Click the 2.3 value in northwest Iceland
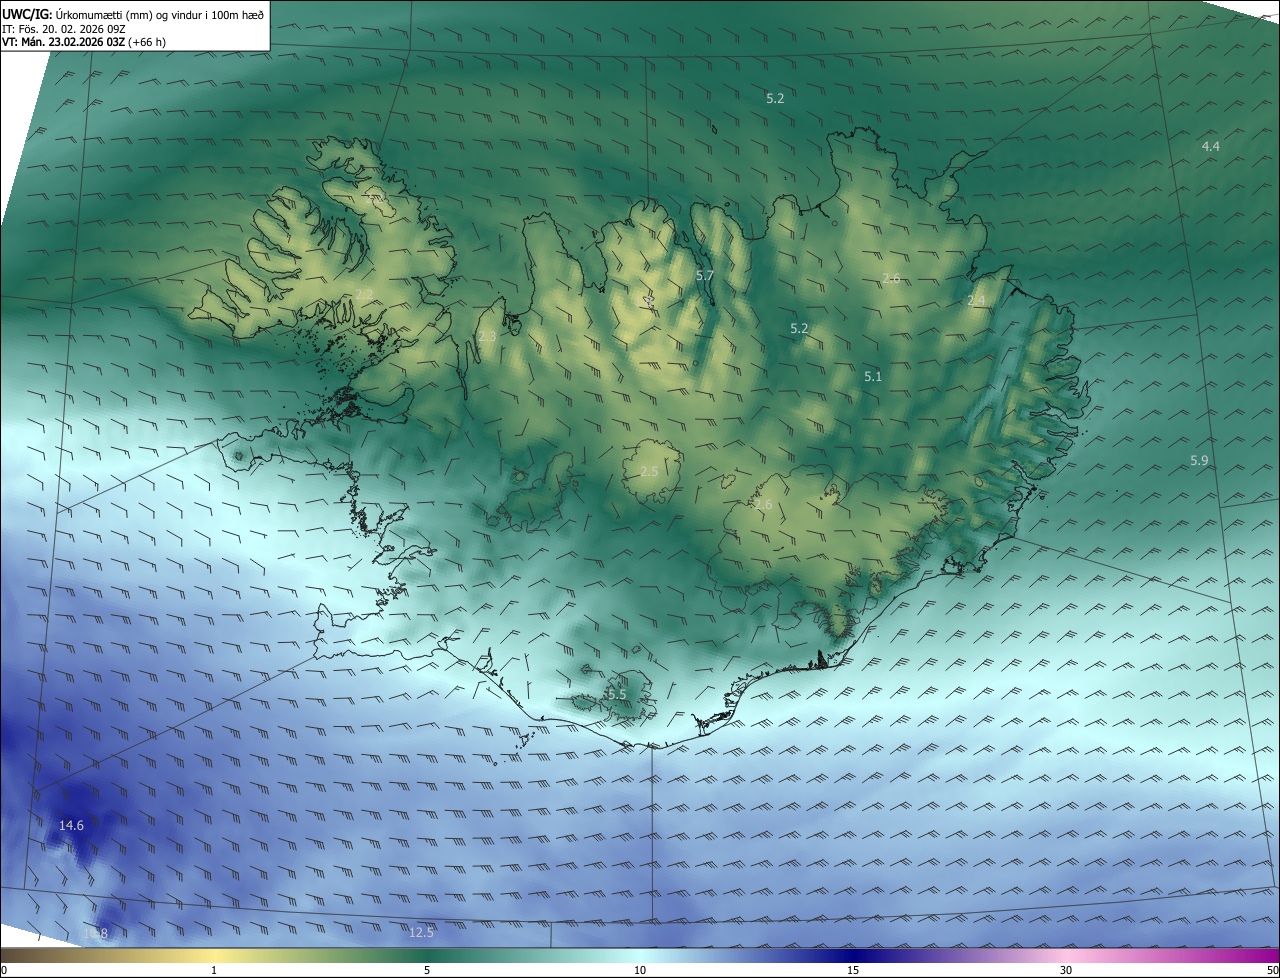This screenshot has height=978, width=1280. (487, 337)
